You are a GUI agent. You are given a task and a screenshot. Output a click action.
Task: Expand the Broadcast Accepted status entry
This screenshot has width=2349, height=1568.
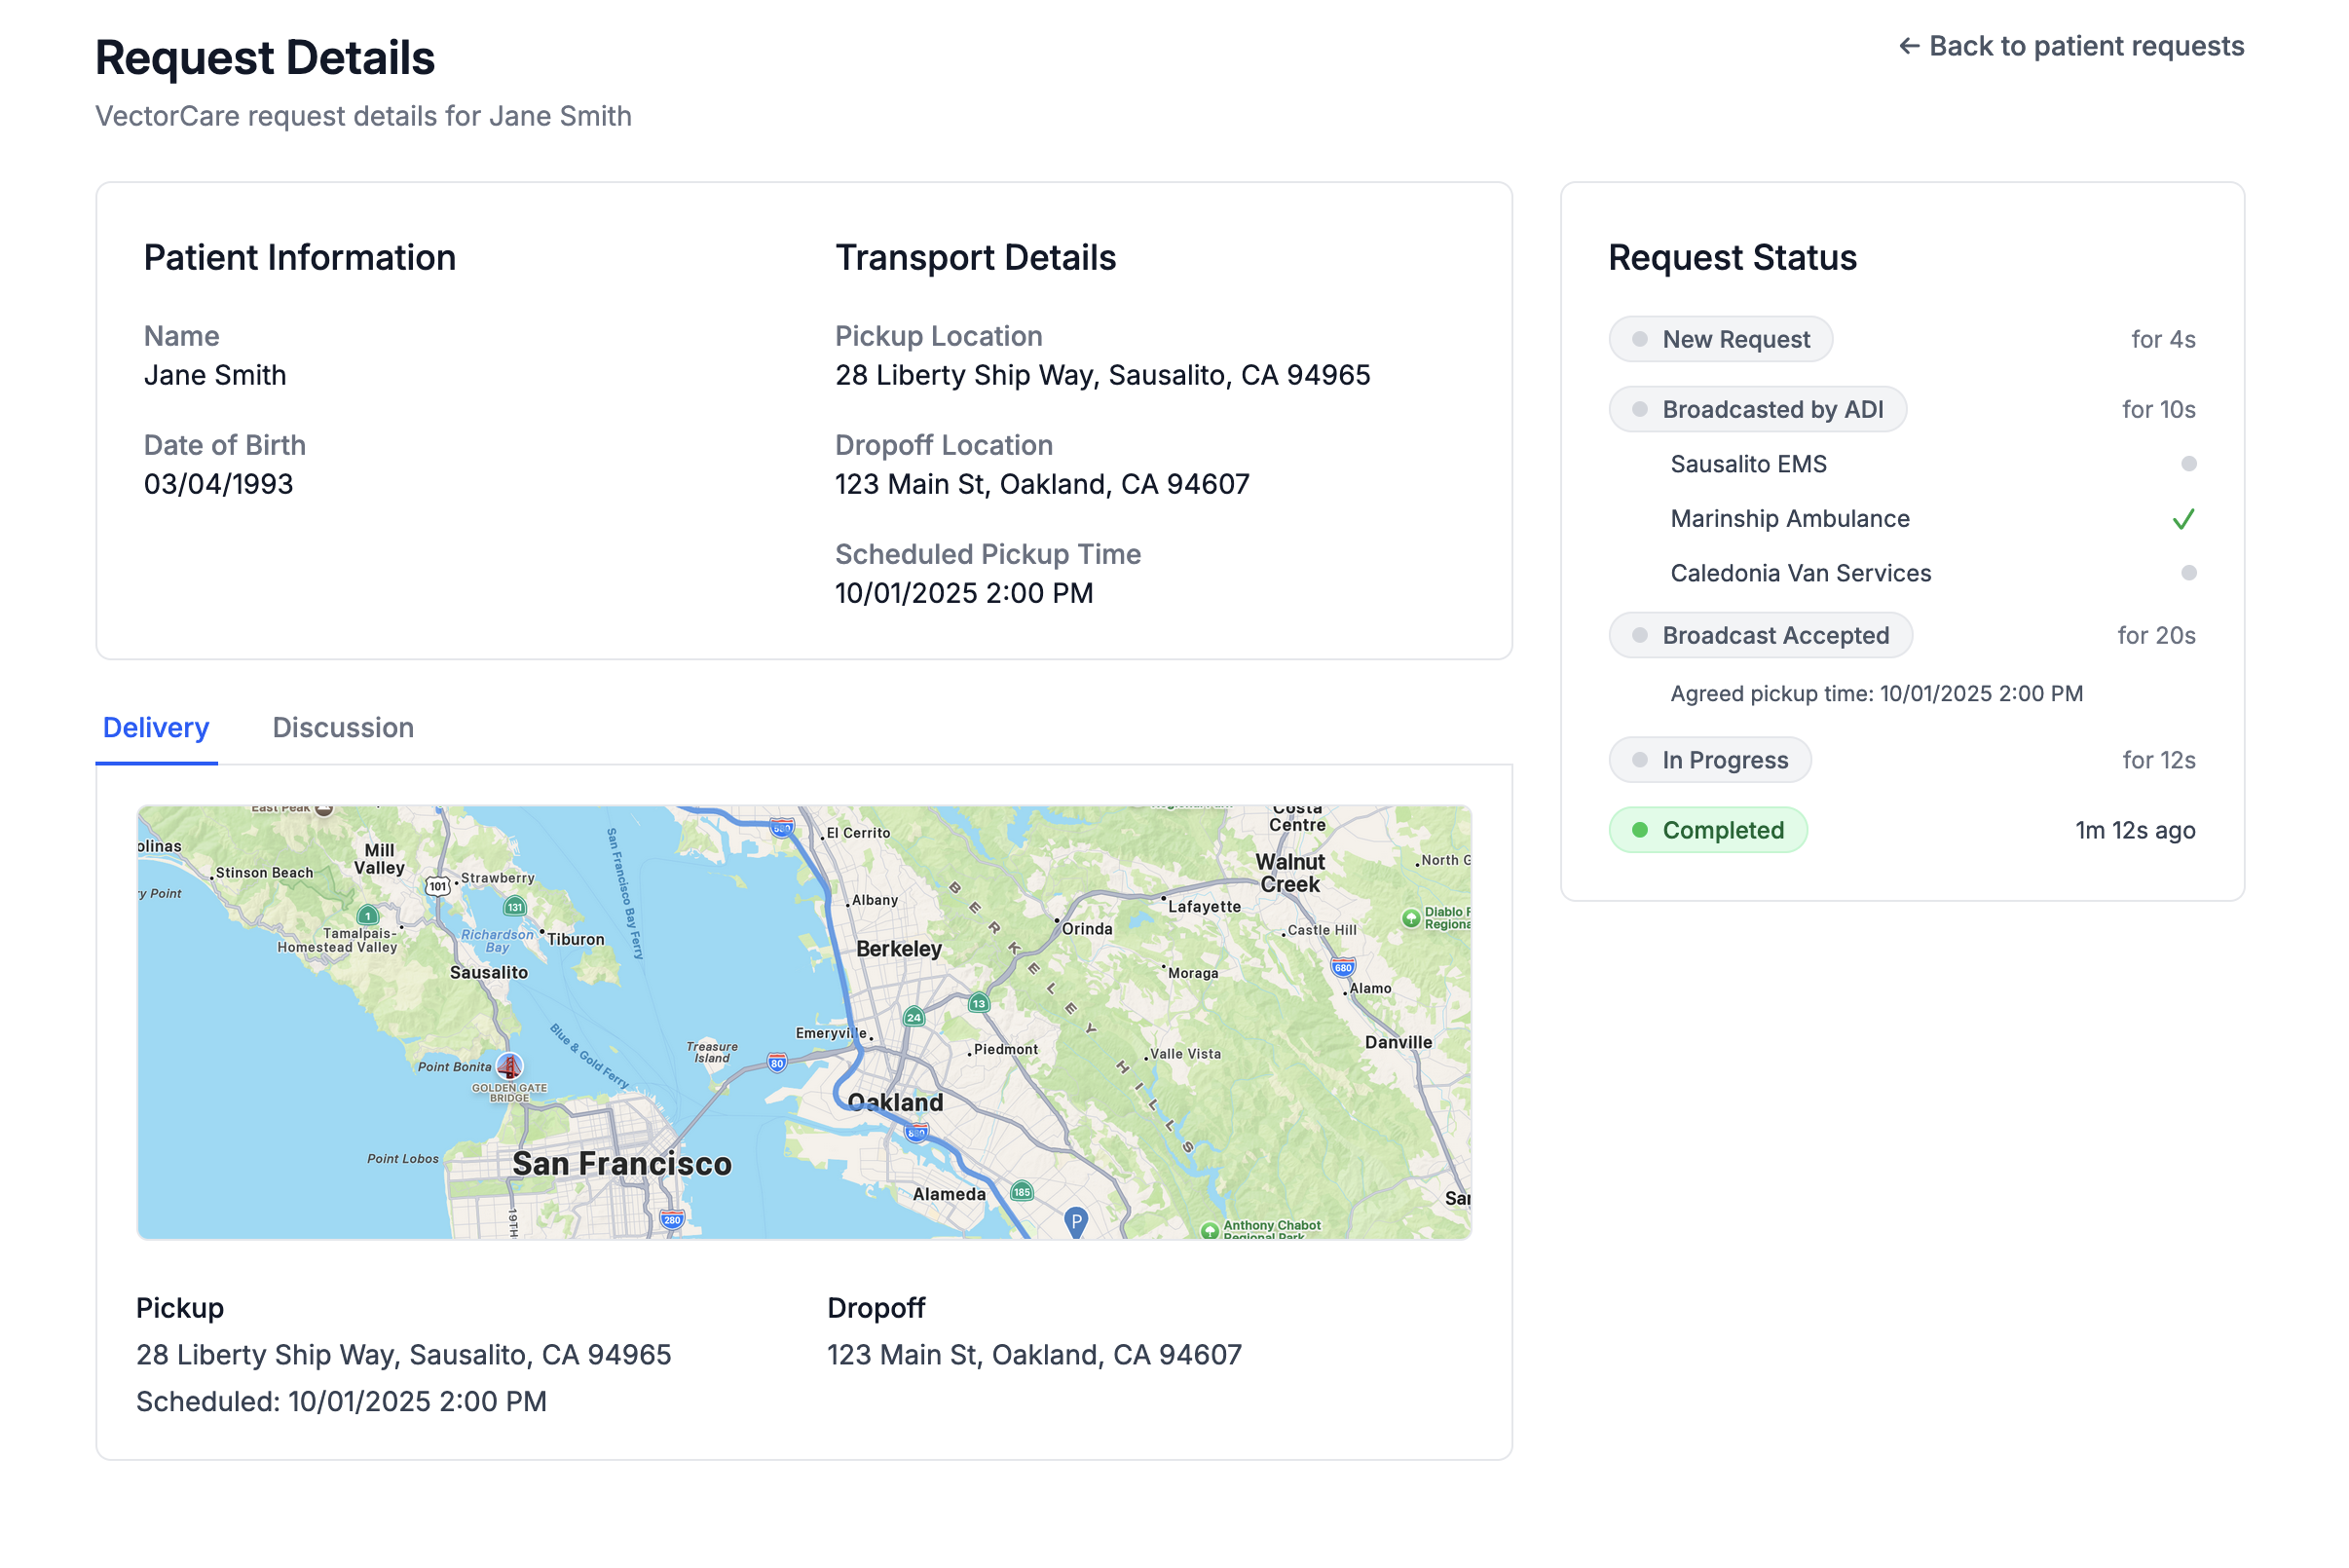click(1760, 636)
